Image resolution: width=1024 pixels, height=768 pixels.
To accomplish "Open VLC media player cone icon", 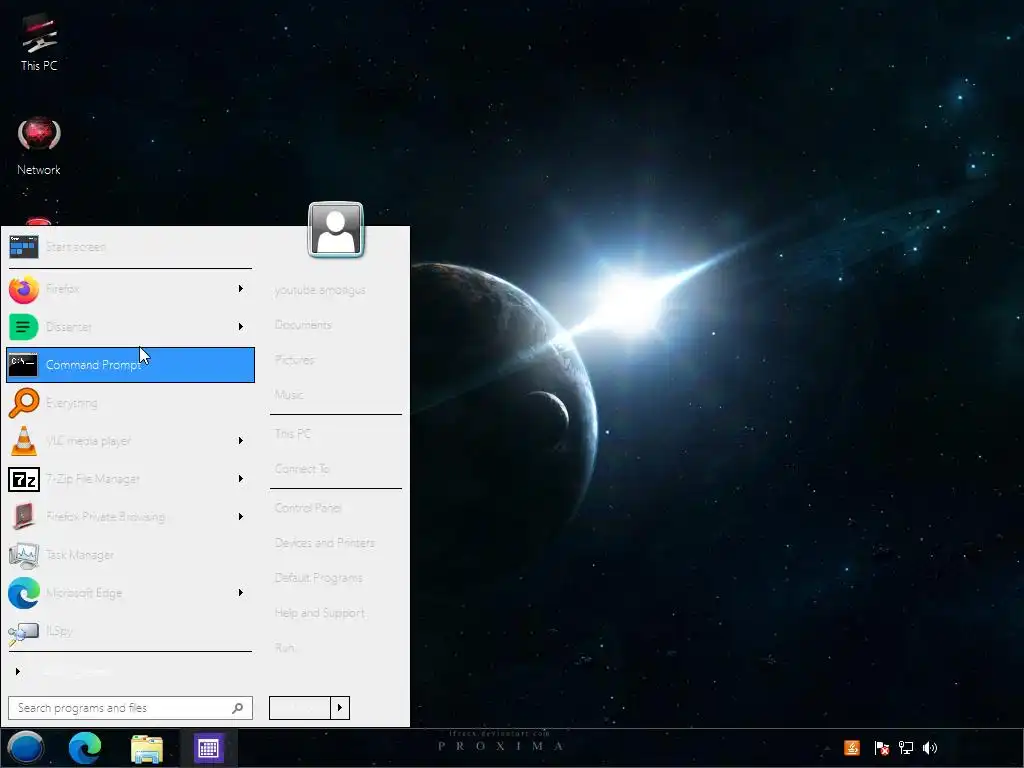I will [x=24, y=441].
